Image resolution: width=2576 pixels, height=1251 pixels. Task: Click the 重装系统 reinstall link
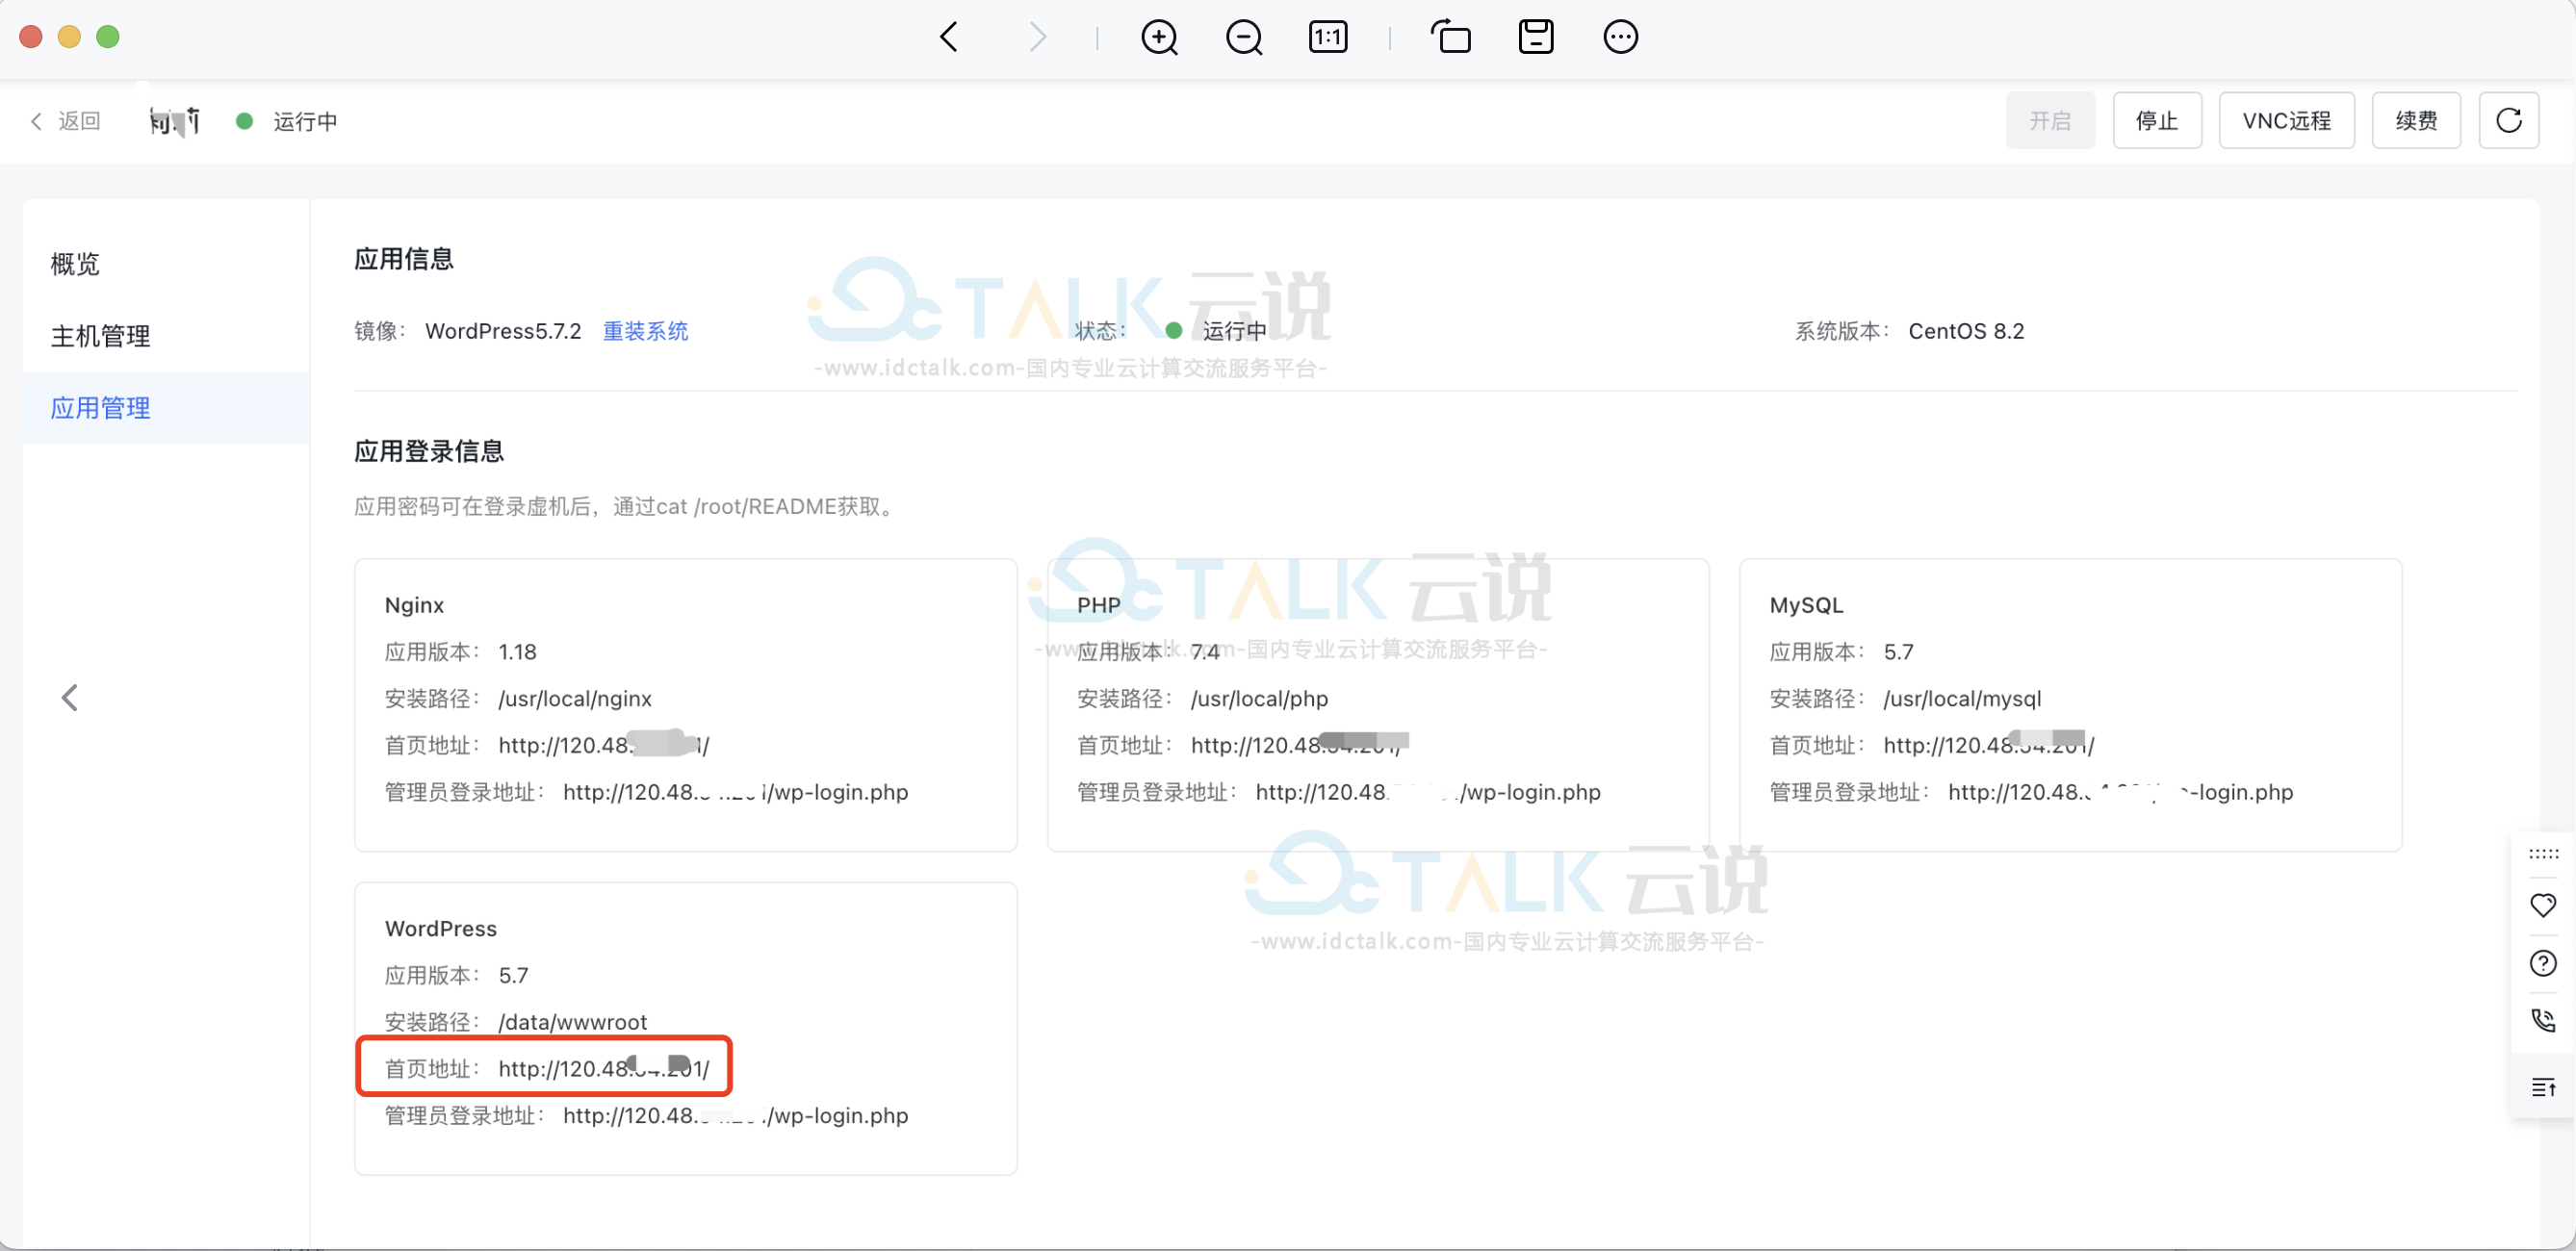tap(645, 331)
